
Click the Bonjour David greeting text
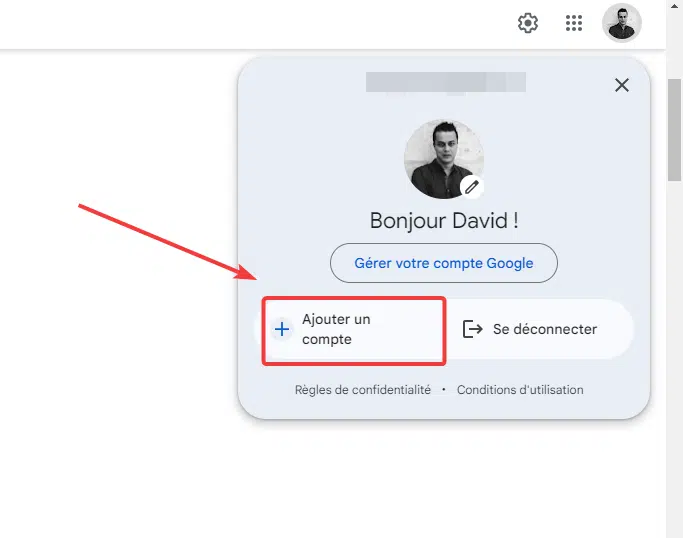click(x=443, y=221)
